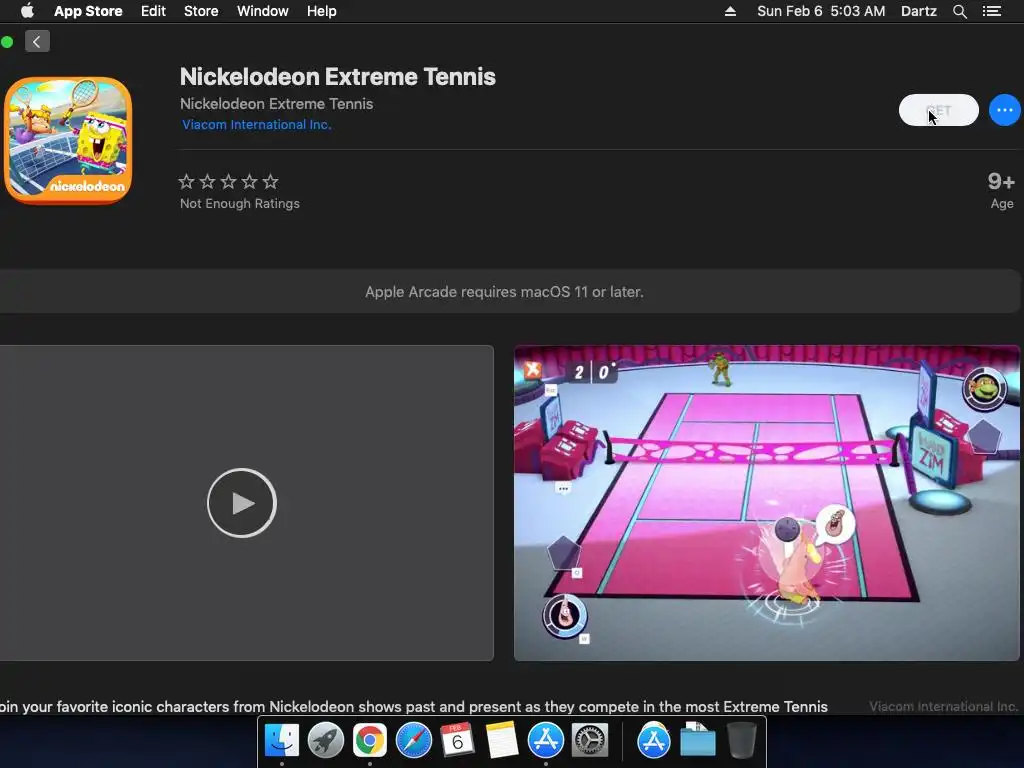Click the fifth rating star

point(270,181)
